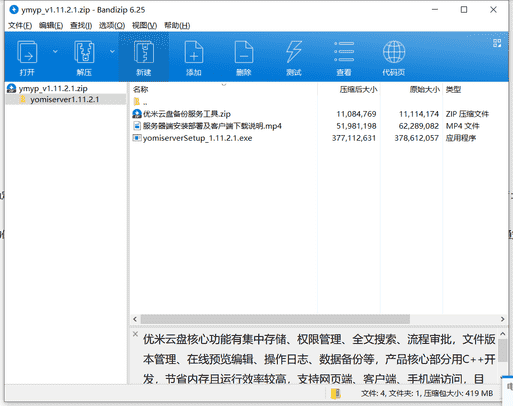The height and width of the screenshot is (406, 513).
Task: Click the original size 378,612,057
Action: [x=416, y=138]
